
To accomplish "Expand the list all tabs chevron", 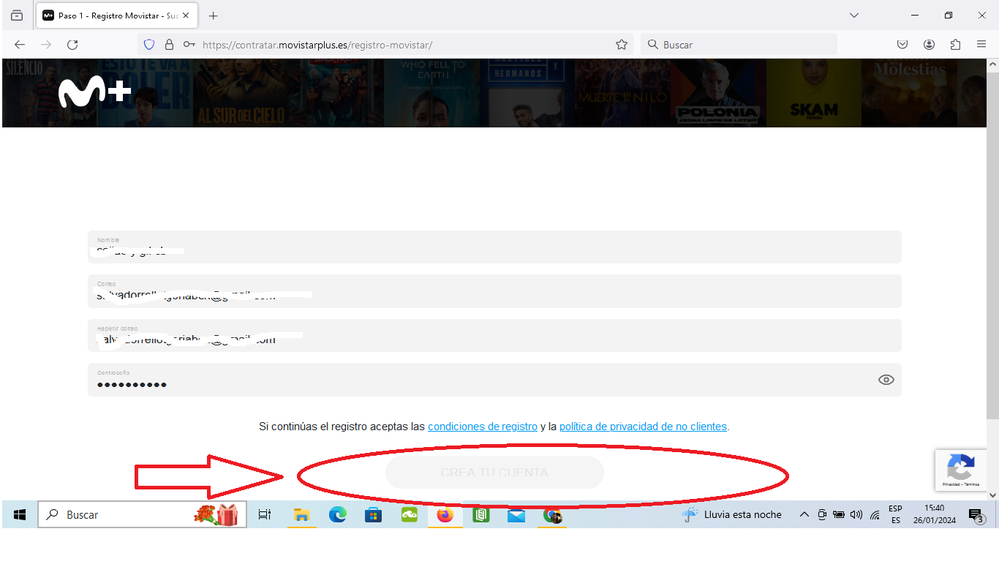I will [854, 16].
